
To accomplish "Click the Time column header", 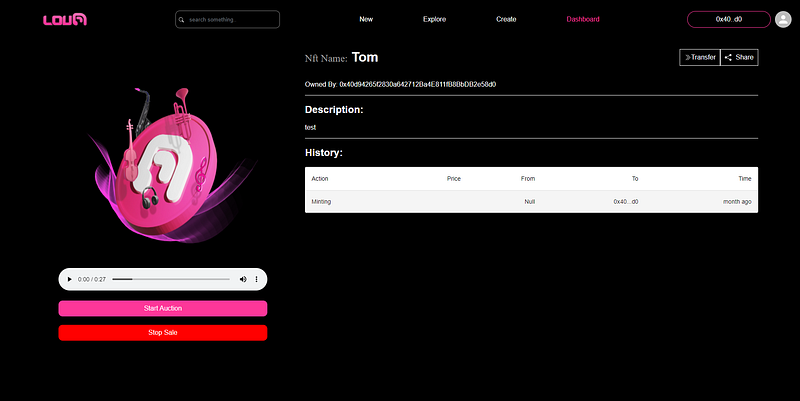I will (x=745, y=179).
